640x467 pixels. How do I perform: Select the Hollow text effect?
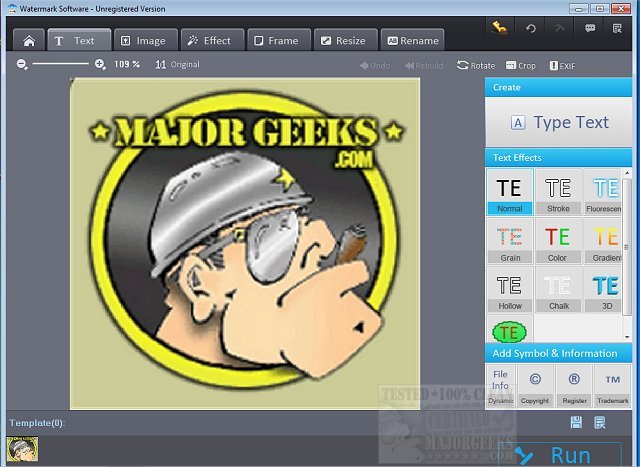coord(510,289)
